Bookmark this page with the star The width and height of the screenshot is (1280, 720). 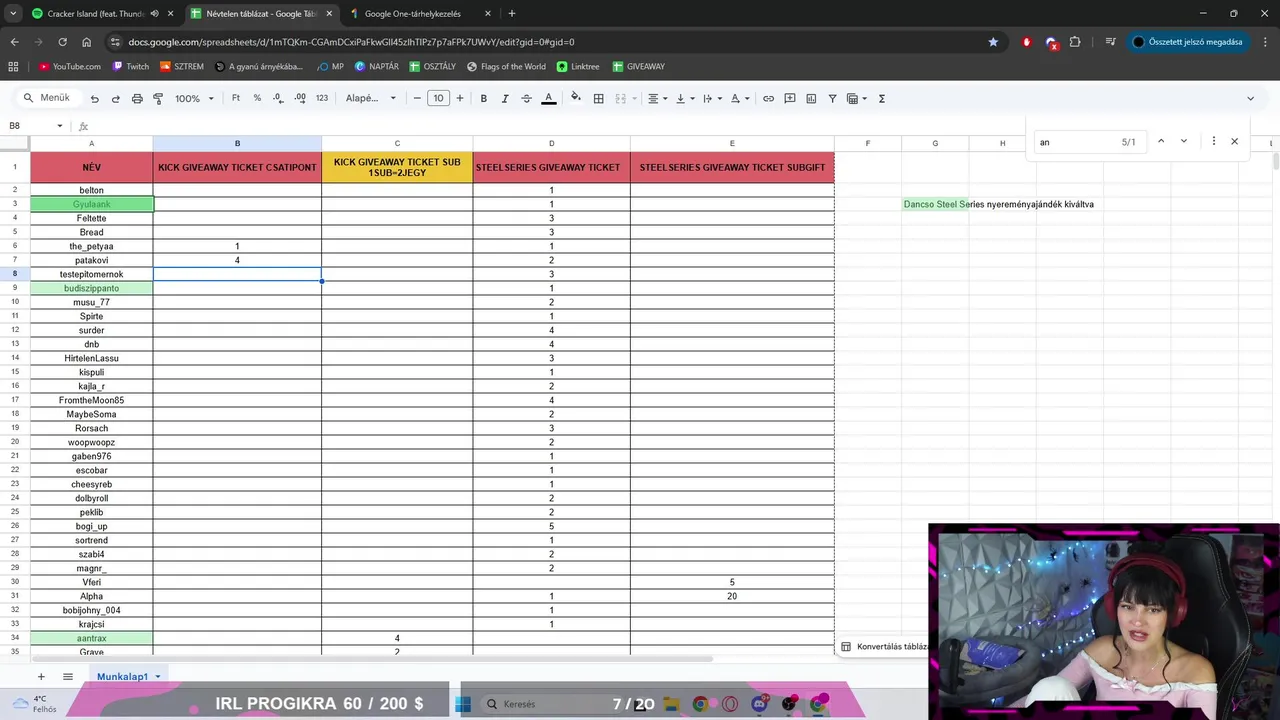click(x=993, y=42)
